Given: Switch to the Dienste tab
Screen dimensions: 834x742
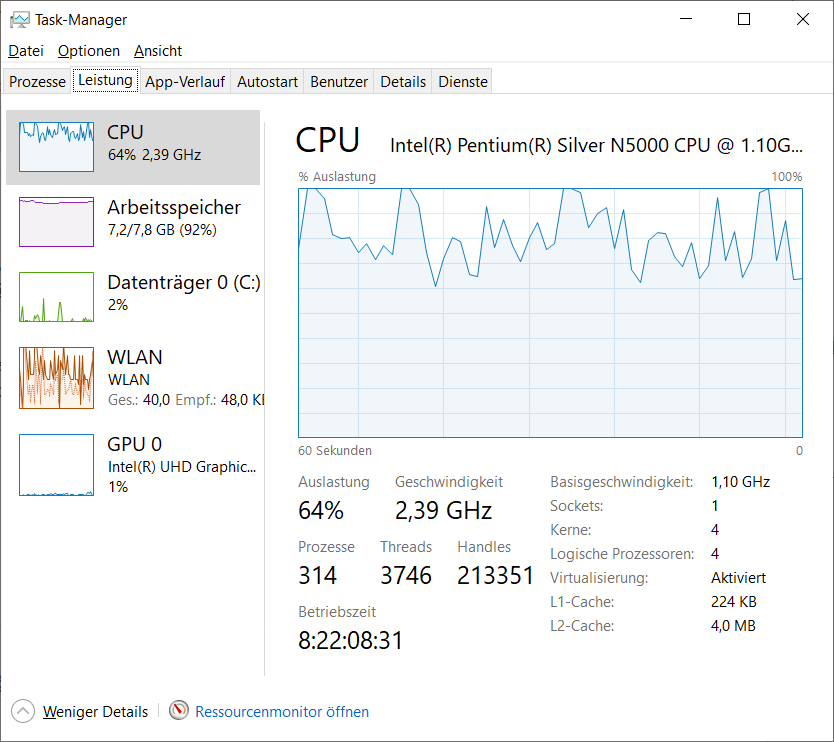Looking at the screenshot, I should tap(462, 81).
